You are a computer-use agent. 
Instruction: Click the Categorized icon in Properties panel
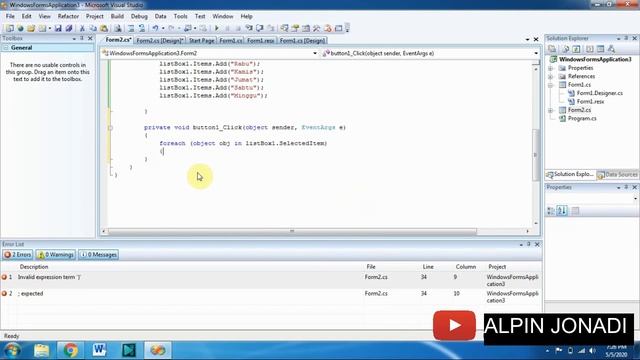pos(551,211)
